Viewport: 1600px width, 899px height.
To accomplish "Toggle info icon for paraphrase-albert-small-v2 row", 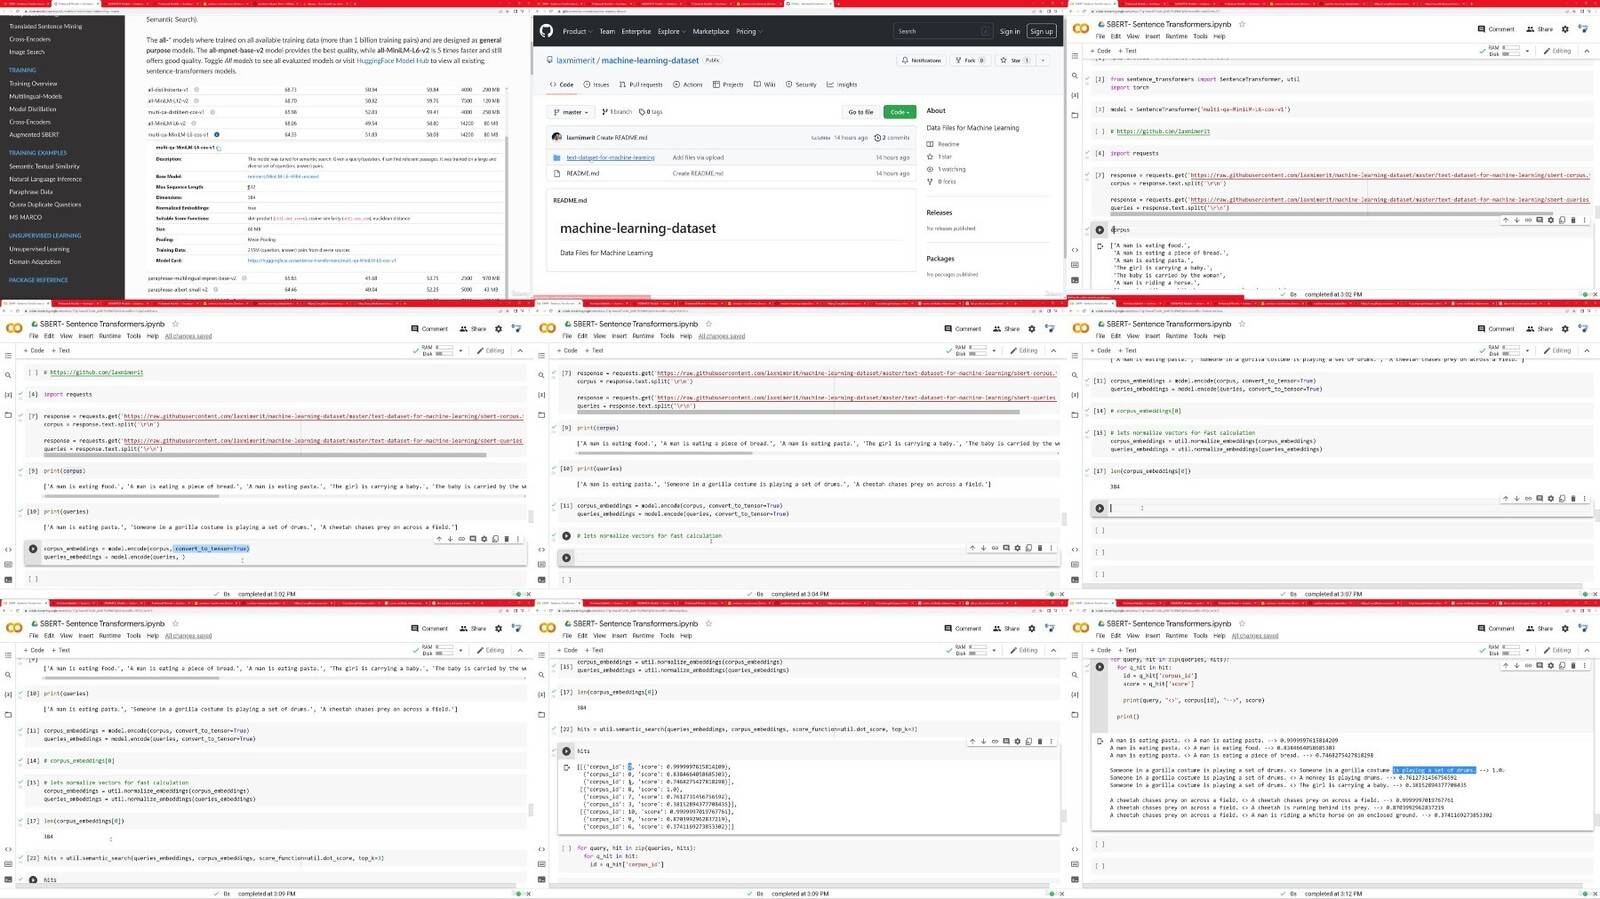I will pos(215,289).
